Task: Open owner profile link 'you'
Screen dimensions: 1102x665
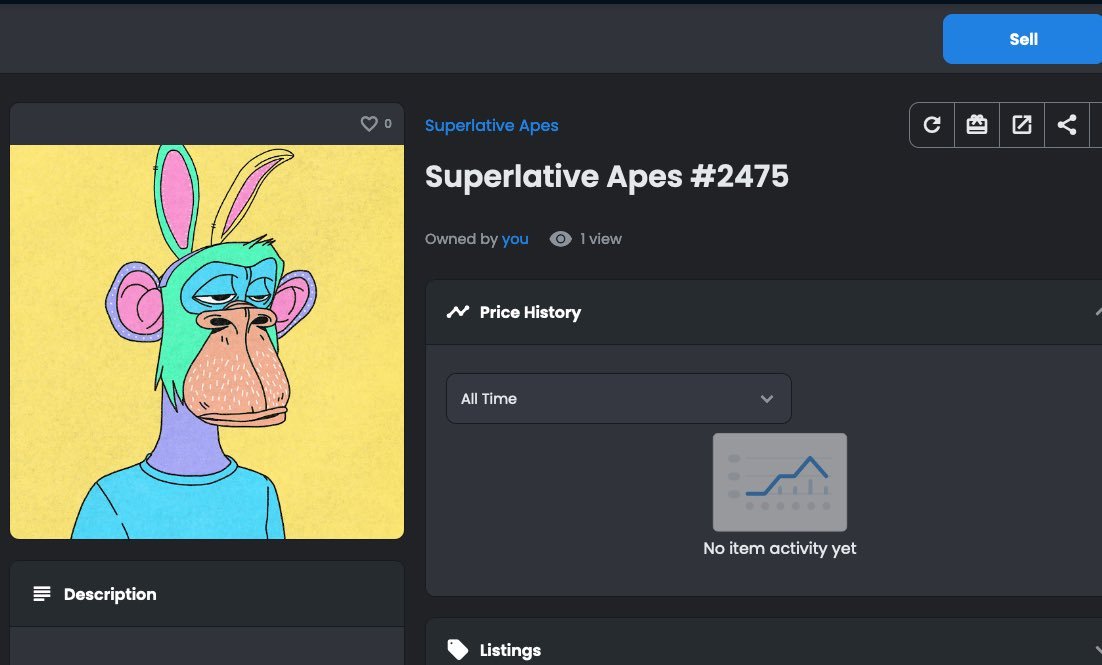Action: click(515, 239)
